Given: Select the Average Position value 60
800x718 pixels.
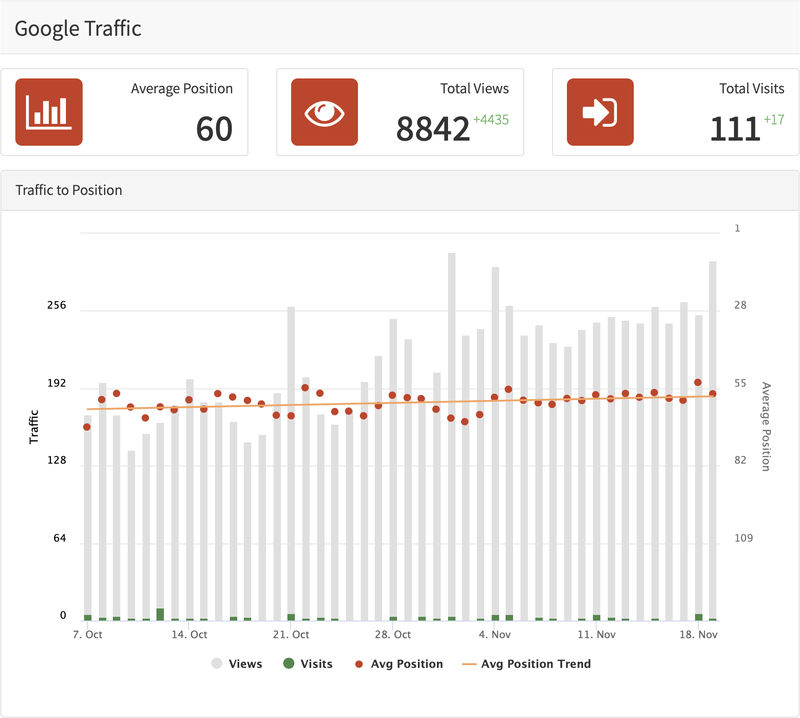Looking at the screenshot, I should (x=214, y=129).
